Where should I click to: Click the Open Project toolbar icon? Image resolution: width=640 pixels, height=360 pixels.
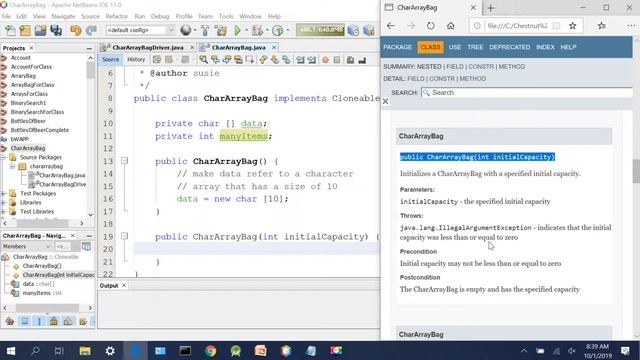pyautogui.click(x=40, y=30)
